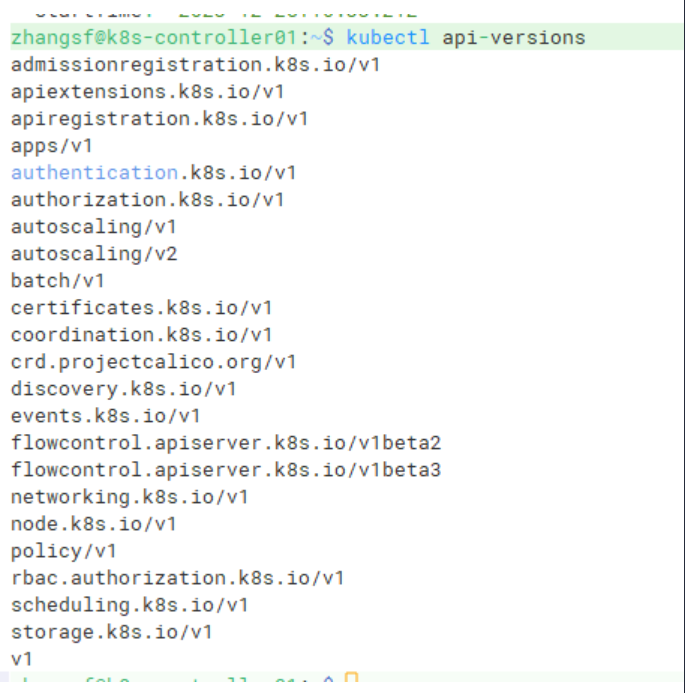Screen dimensions: 685x693
Task: Click the crd.projectcalico.org/v1 line
Action: [153, 362]
